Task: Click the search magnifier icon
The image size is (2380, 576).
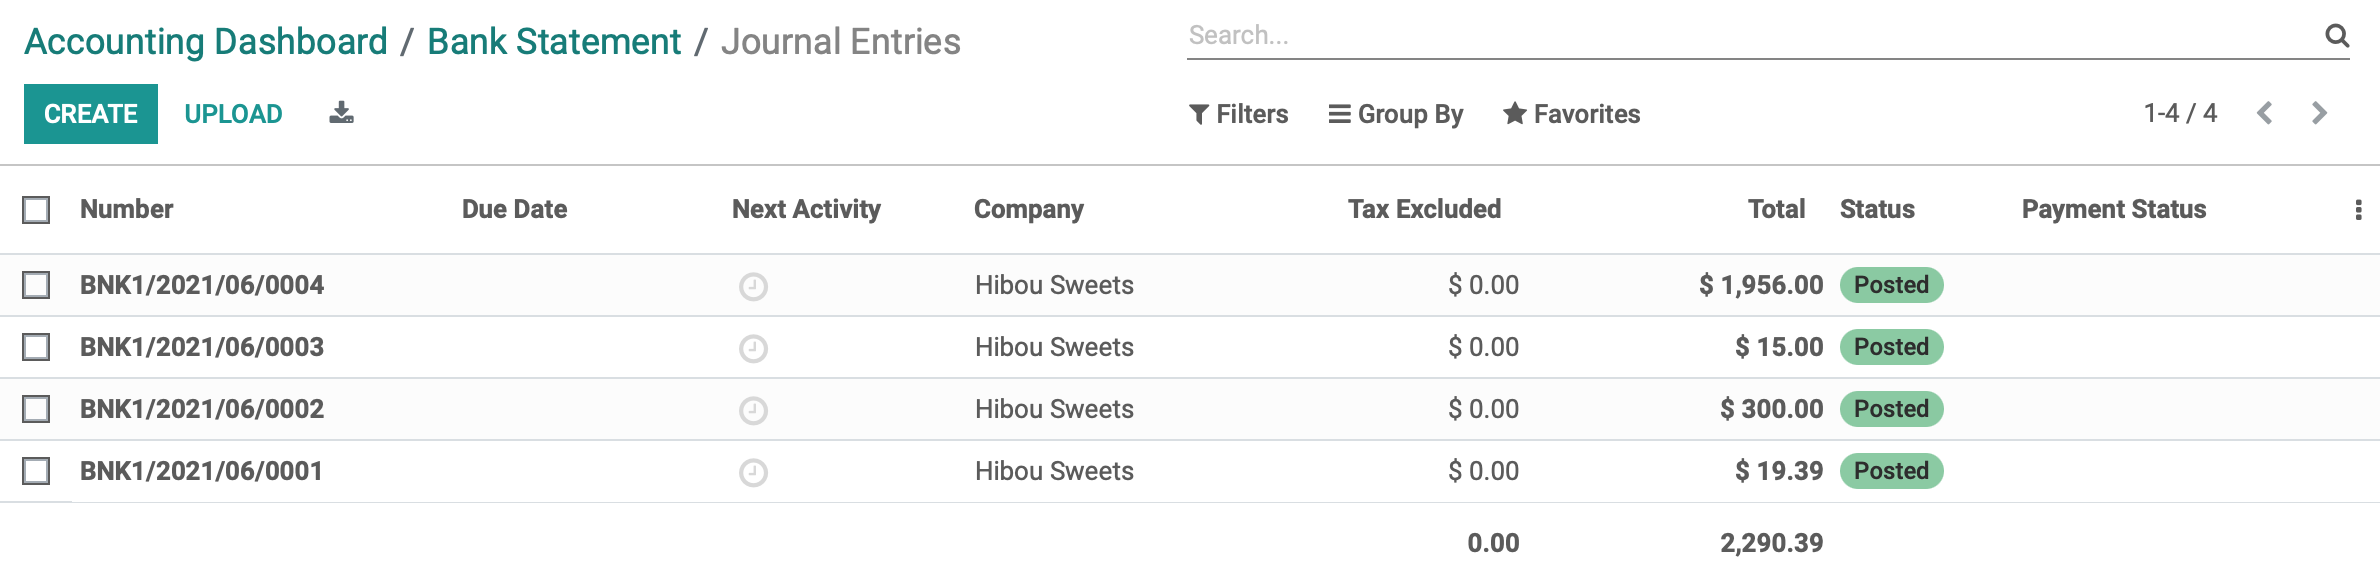Action: 2337,36
